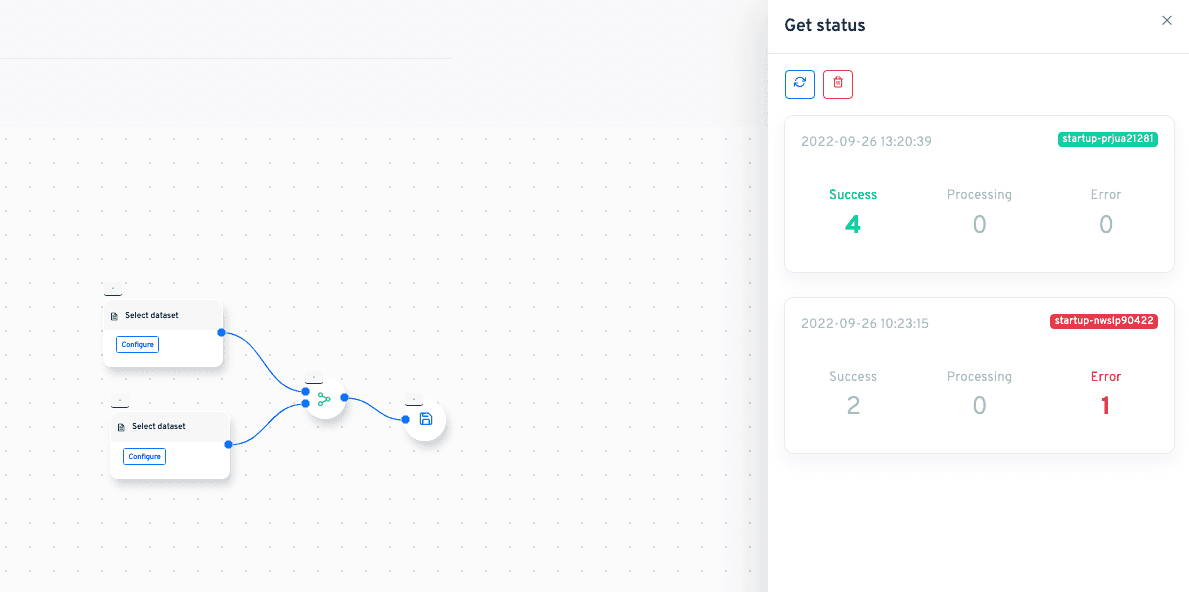Screen dimensions: 1189x592
Task: Open the startup-nwslp90422 red badge
Action: tap(1104, 321)
